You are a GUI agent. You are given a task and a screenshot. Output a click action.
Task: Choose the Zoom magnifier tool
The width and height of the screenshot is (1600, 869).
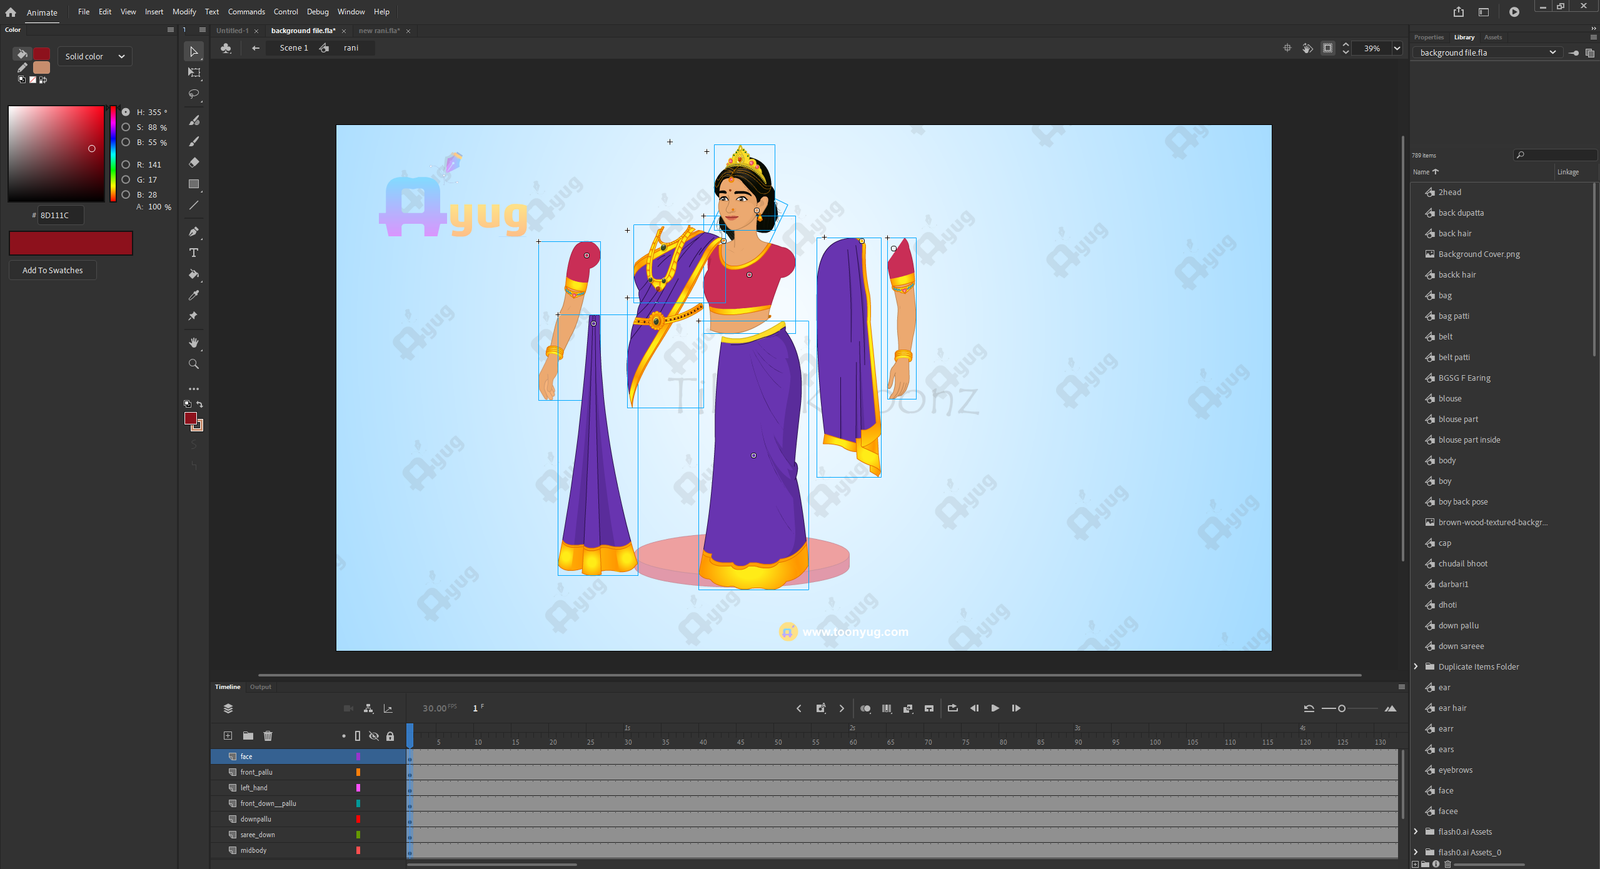(x=194, y=364)
